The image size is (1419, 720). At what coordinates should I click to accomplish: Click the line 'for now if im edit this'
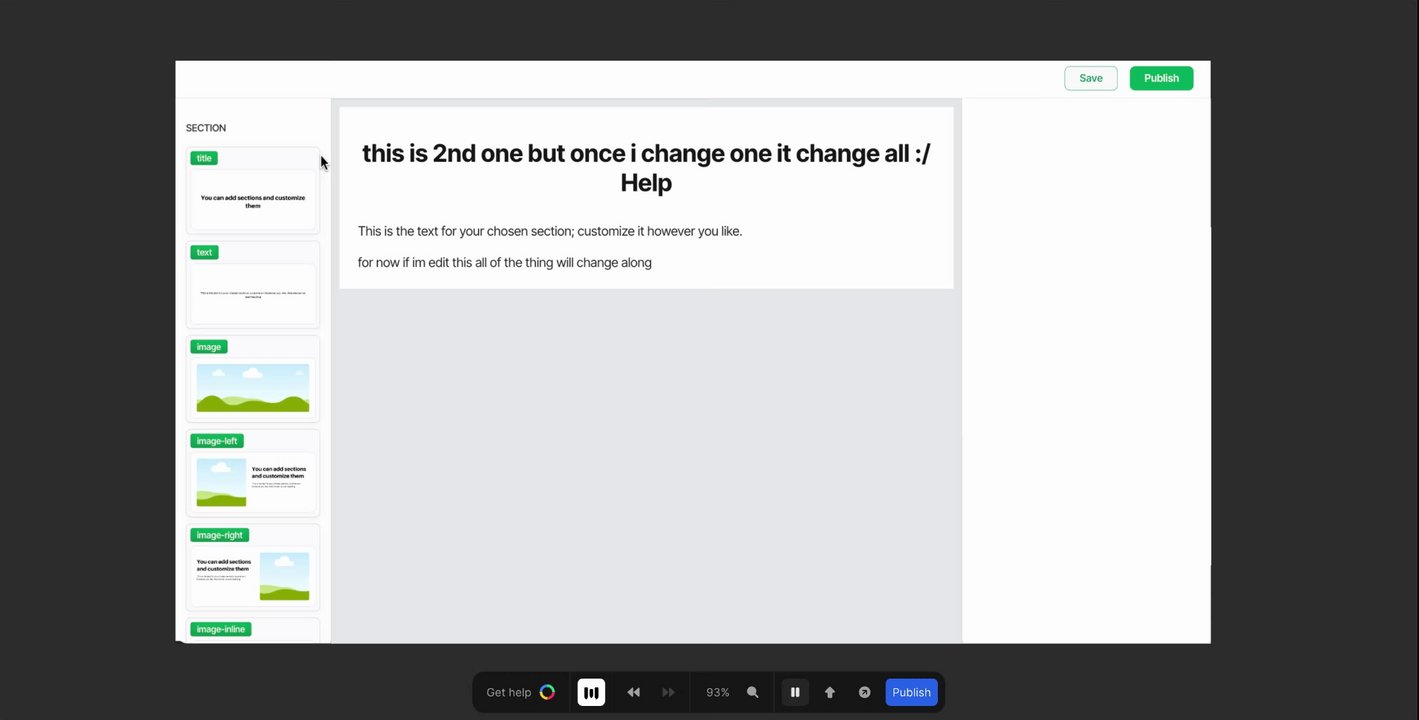(x=505, y=263)
